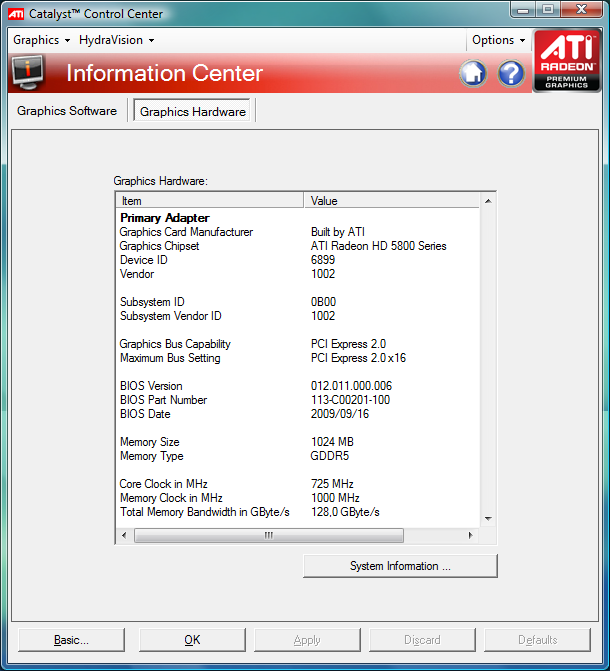The width and height of the screenshot is (610, 671).
Task: Click the 2009/09/16 value
Action: coord(340,414)
